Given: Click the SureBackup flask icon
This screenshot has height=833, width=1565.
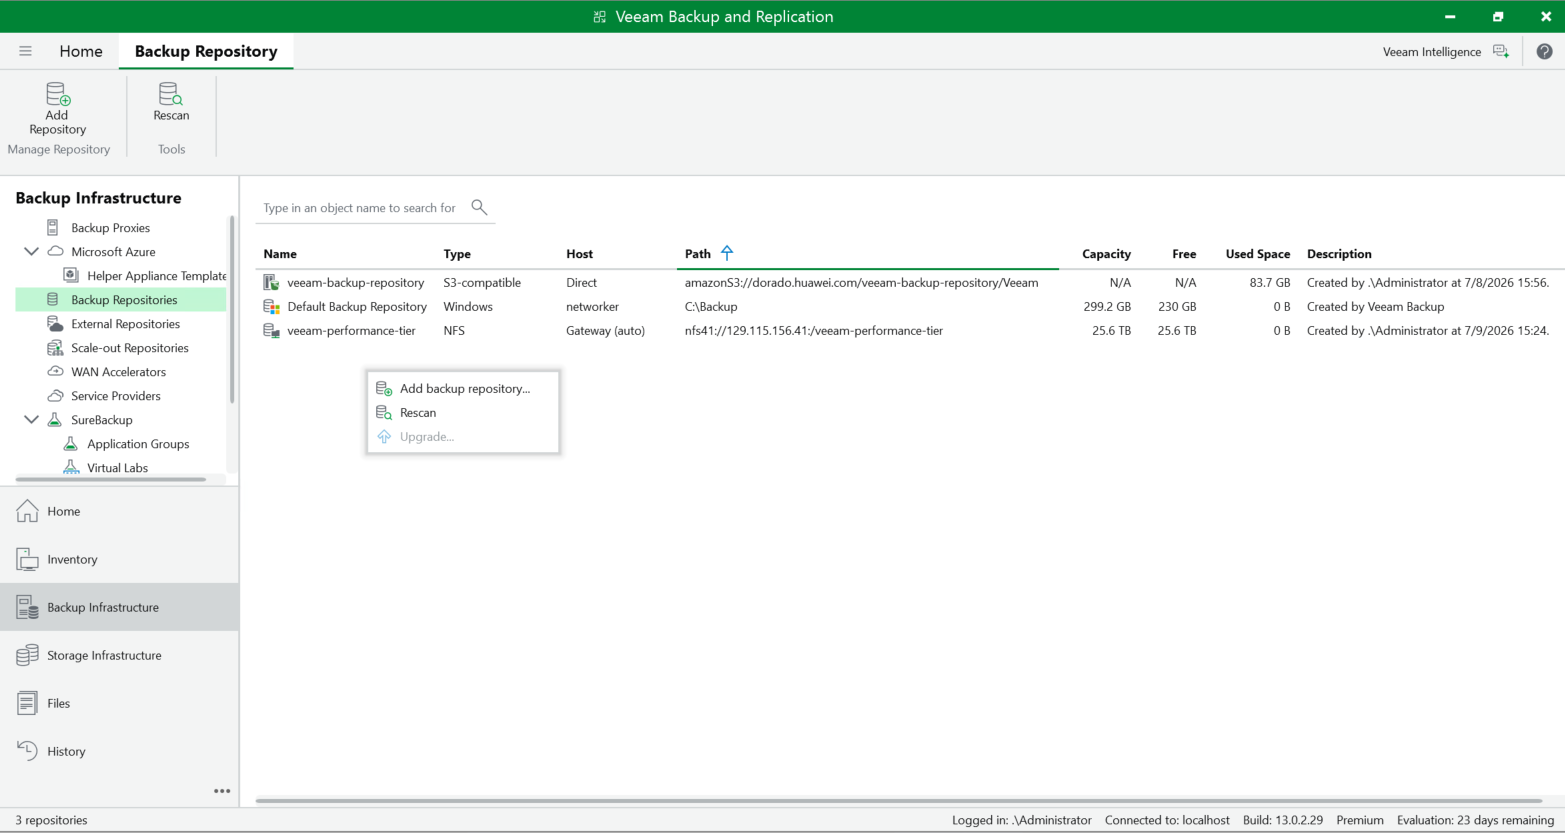Looking at the screenshot, I should pyautogui.click(x=55, y=420).
